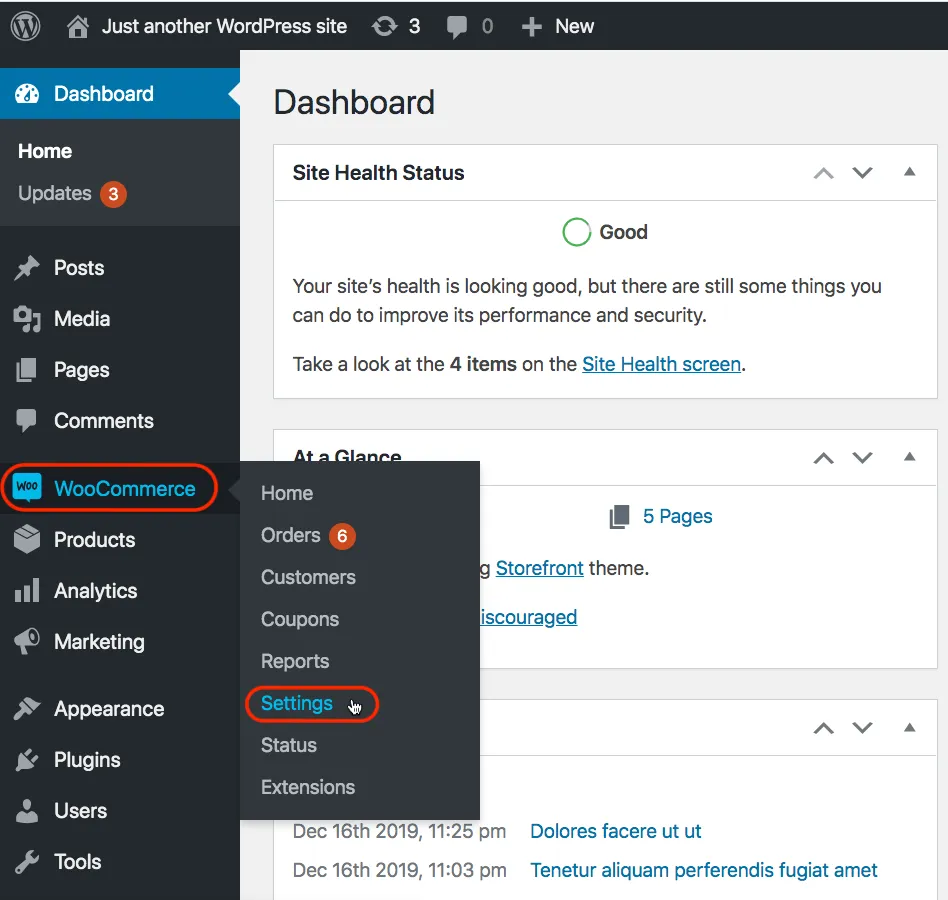
Task: Move Site Health Status widget down
Action: (862, 173)
